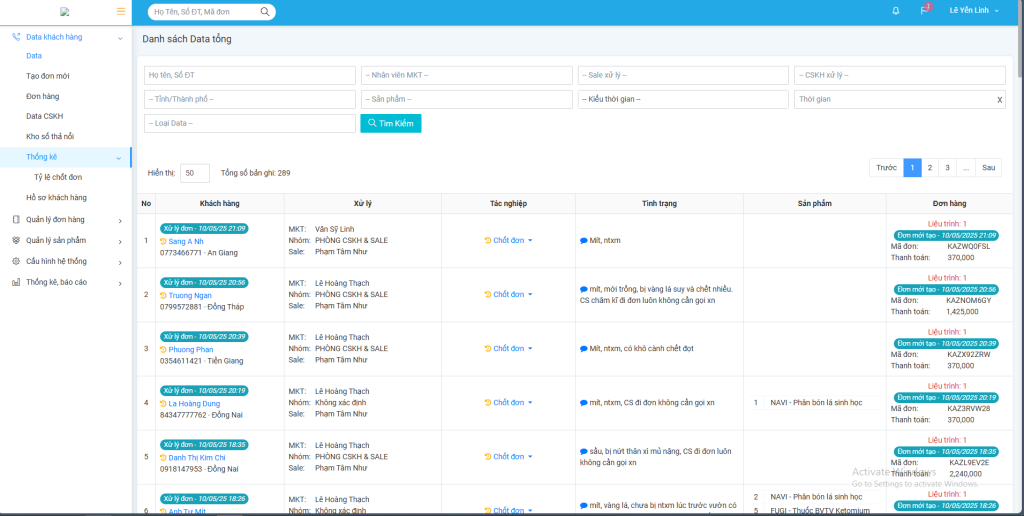Click the history icon beside Sang A Nh
Screen dimensions: 1024x516
point(163,241)
